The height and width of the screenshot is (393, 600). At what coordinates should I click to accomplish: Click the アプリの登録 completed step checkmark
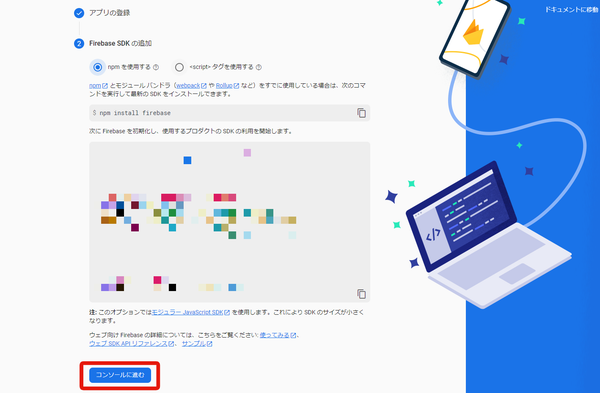click(79, 13)
